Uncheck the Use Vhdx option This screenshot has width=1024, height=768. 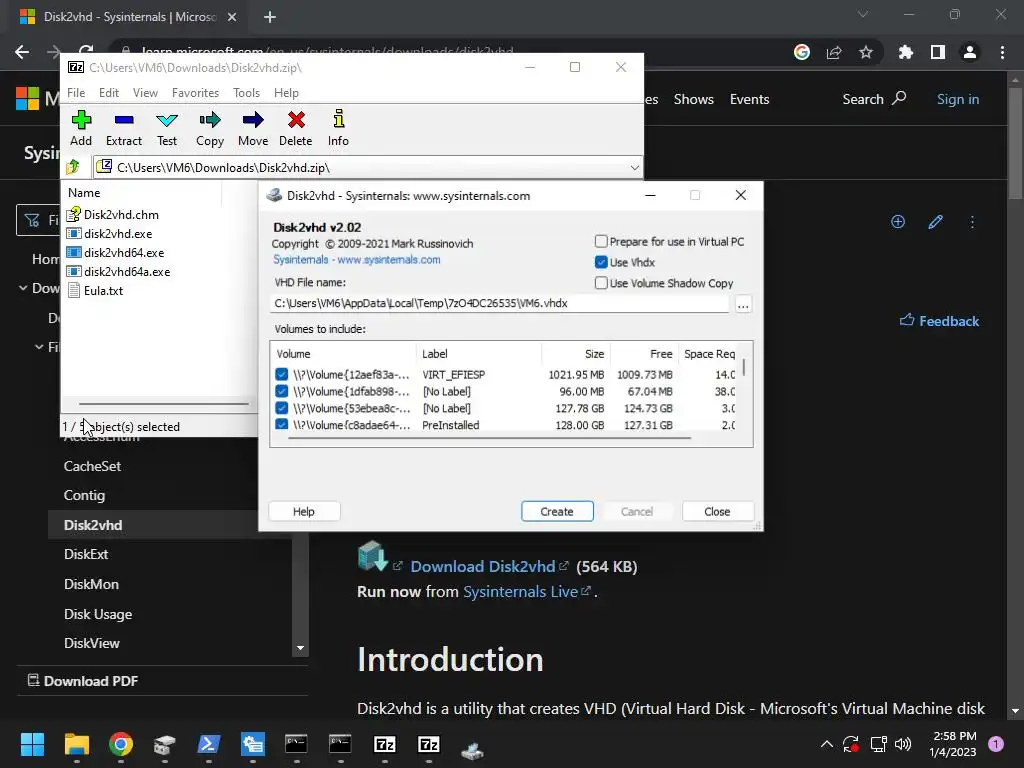[x=601, y=263]
